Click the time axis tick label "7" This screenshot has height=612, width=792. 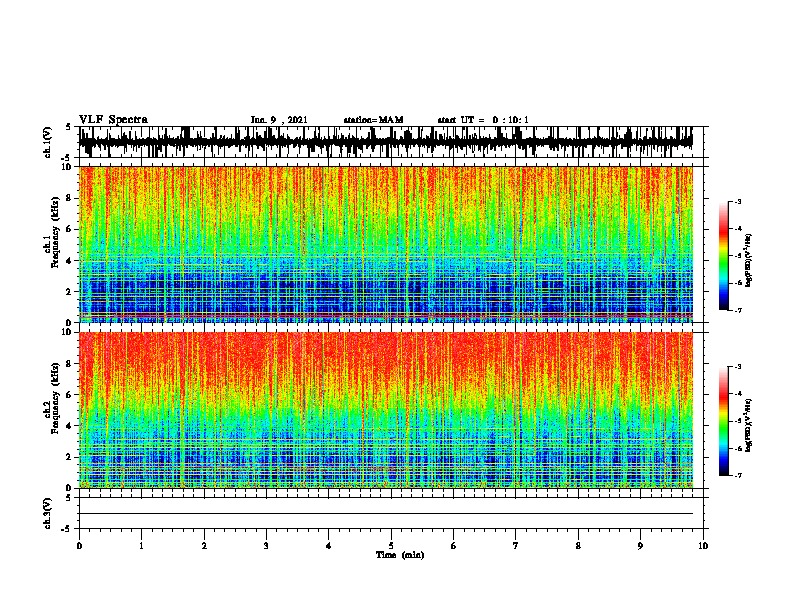click(516, 546)
